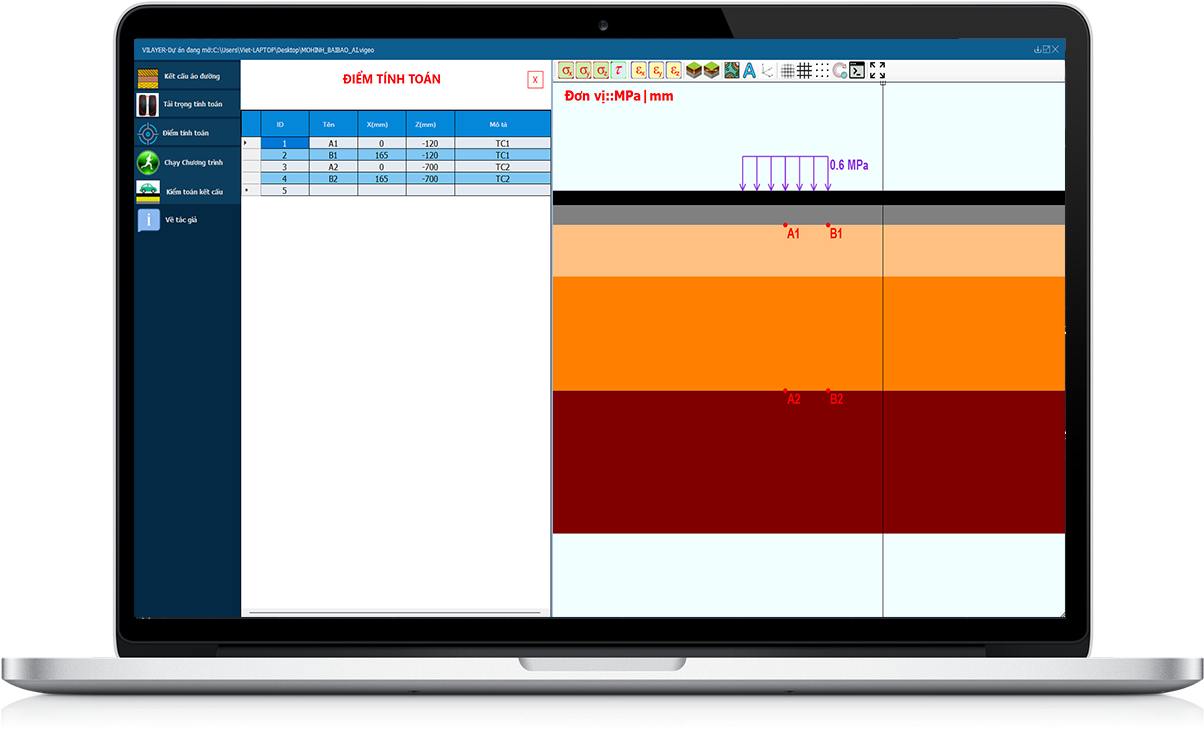Show shear stress tau results

[x=619, y=70]
